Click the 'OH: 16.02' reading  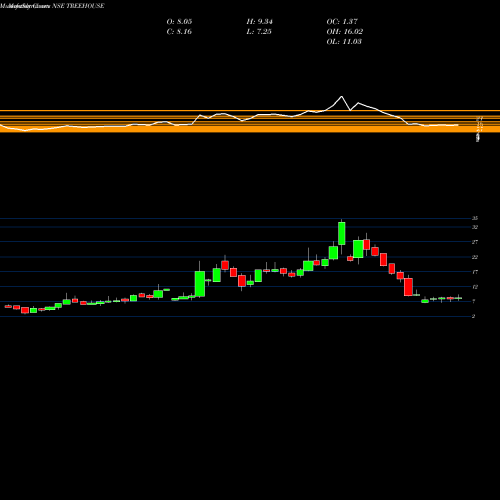coord(345,32)
